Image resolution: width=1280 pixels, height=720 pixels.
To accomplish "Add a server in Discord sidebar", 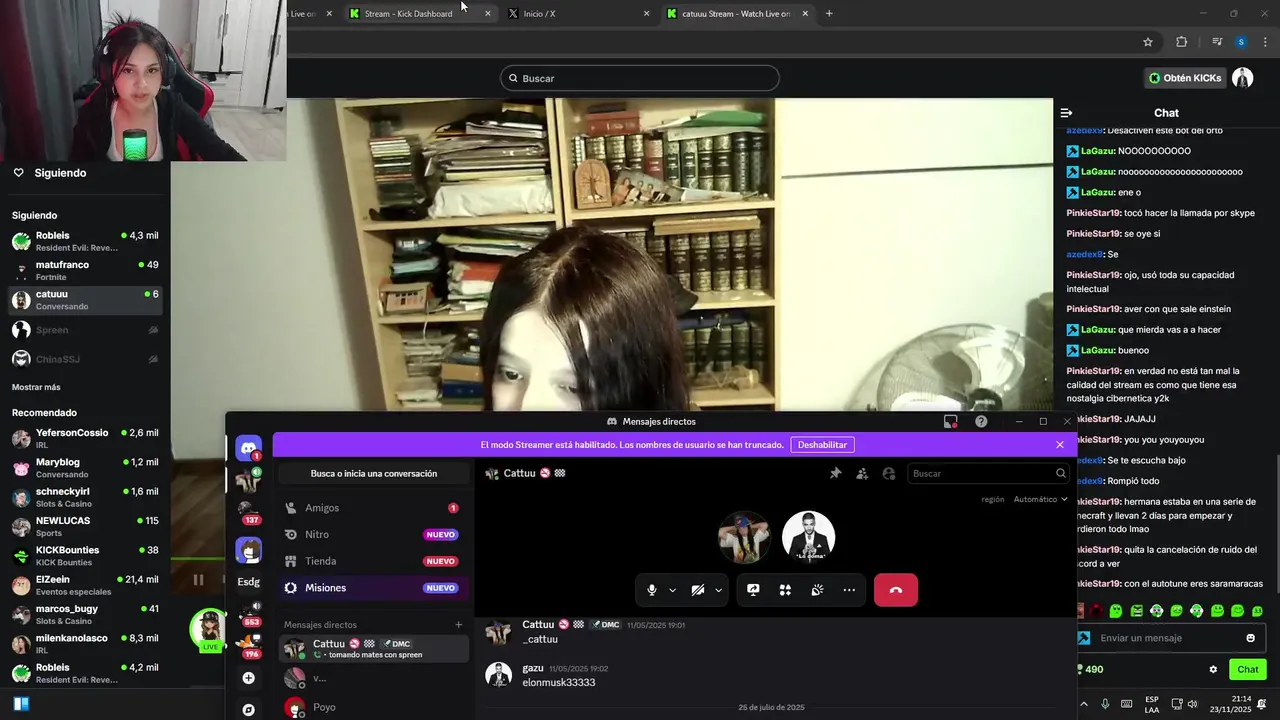I will click(249, 678).
